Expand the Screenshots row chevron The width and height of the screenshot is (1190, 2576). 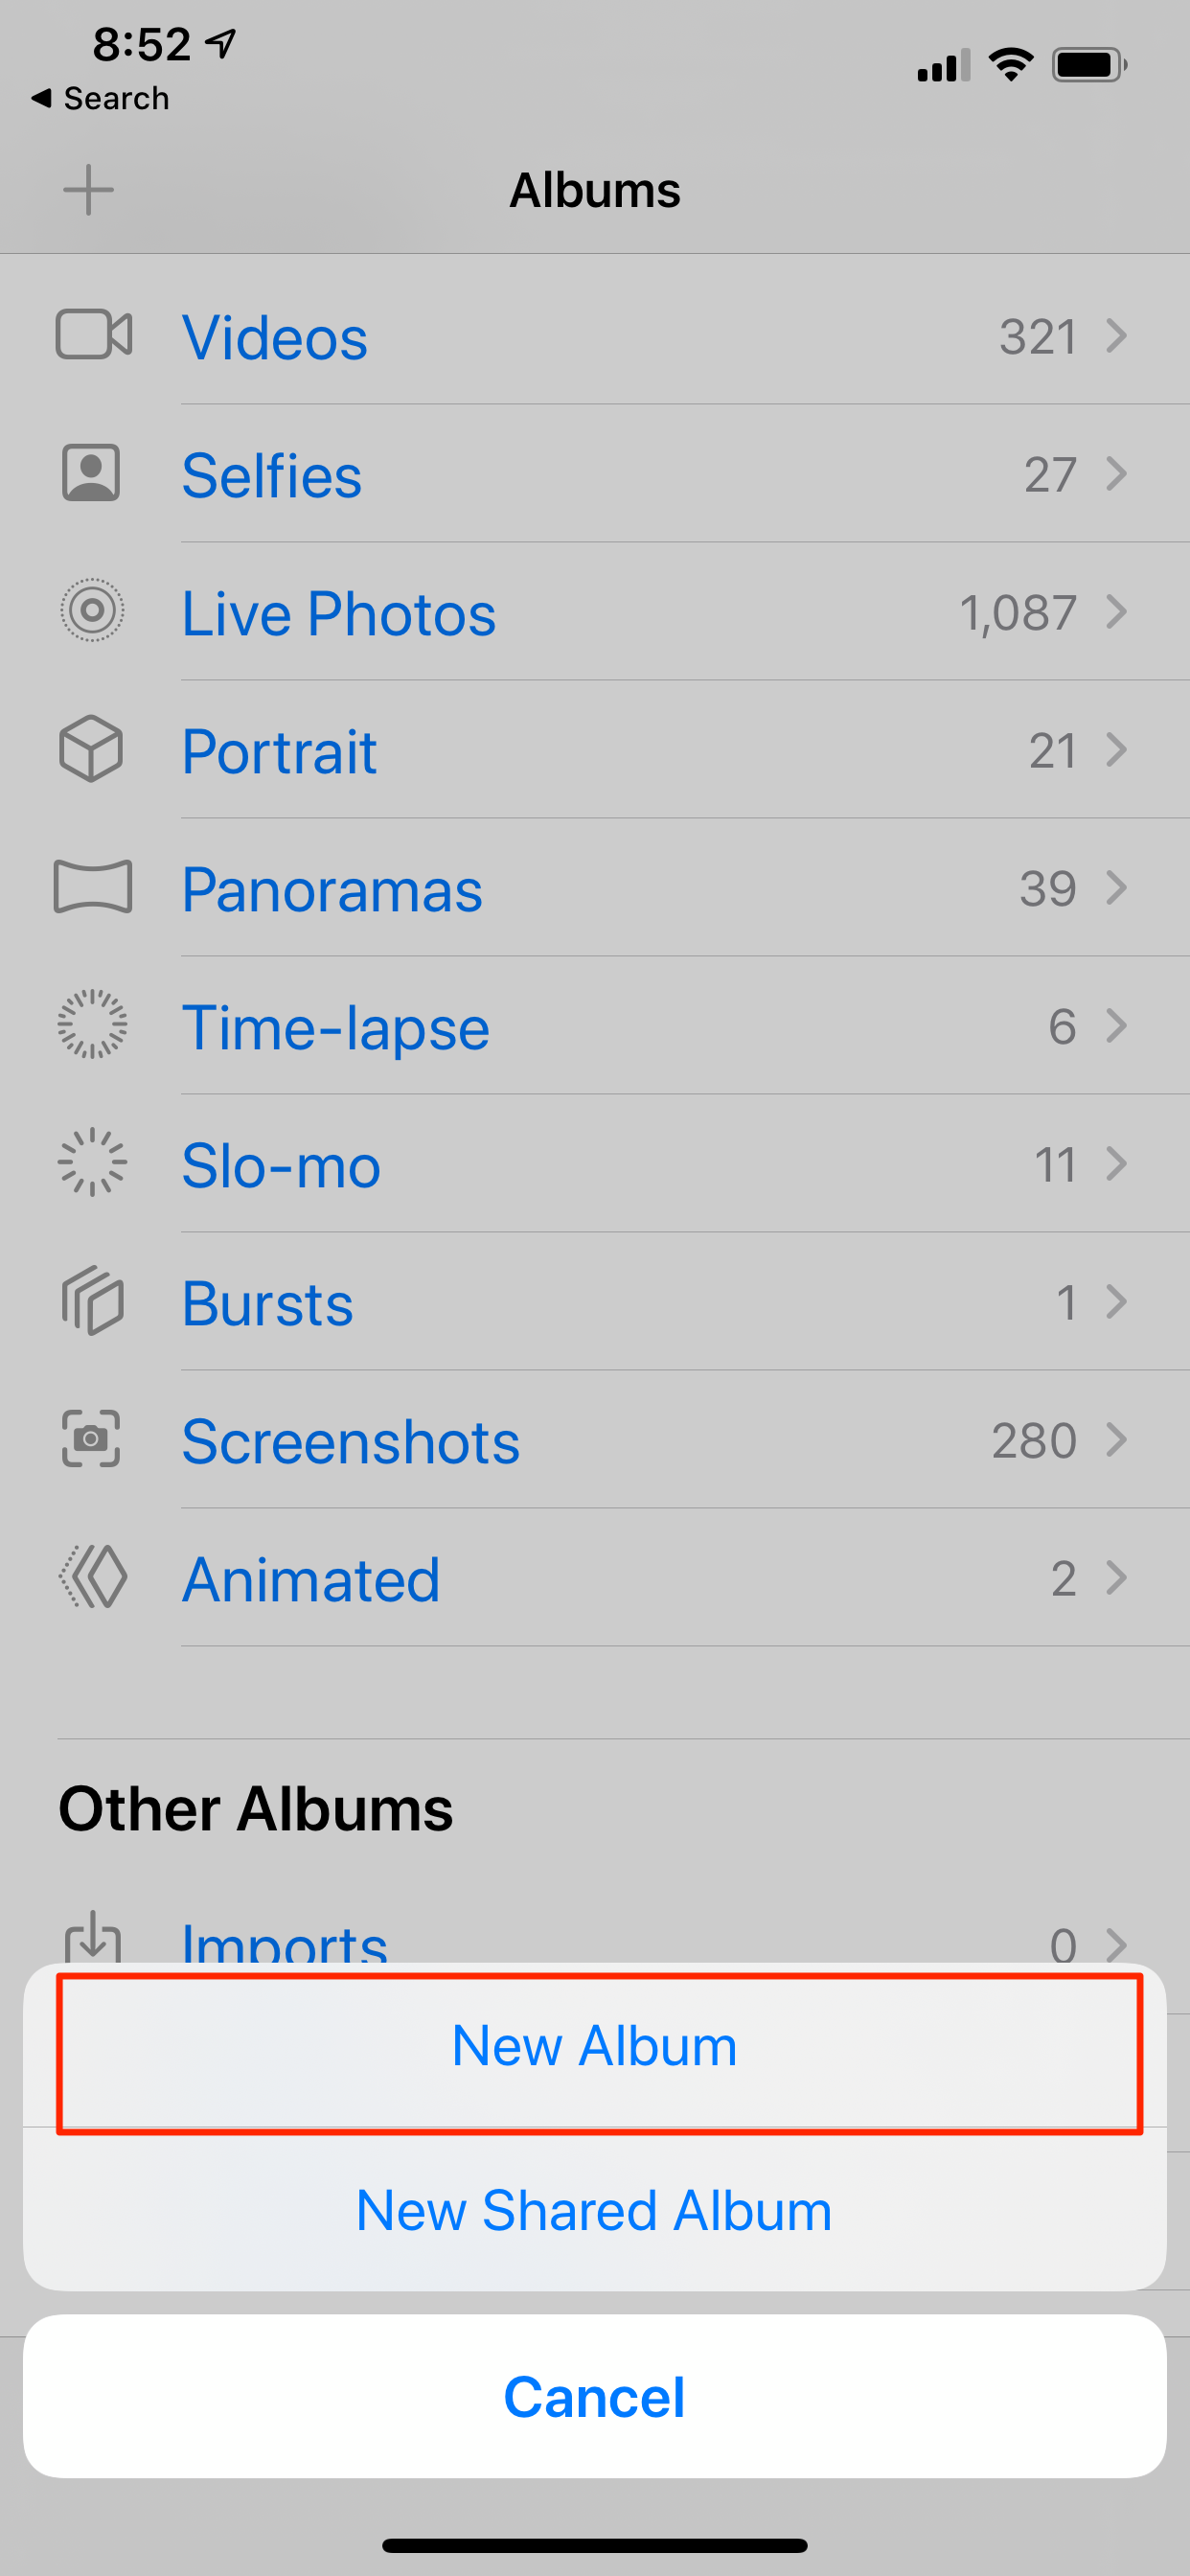[1116, 1439]
